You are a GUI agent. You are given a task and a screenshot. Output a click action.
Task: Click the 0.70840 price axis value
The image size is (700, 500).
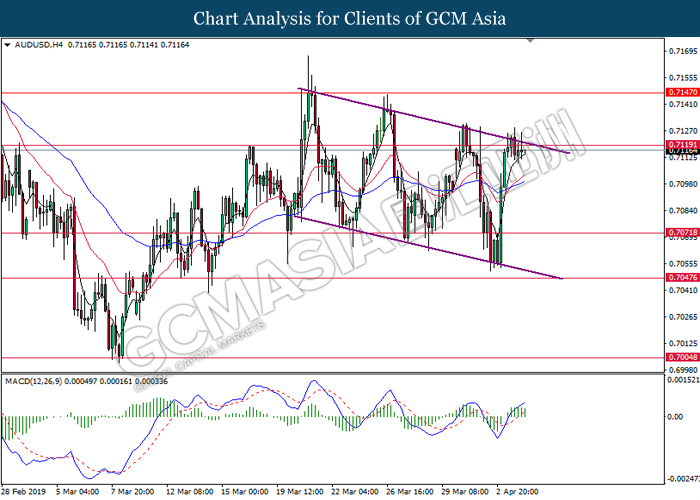pos(683,210)
